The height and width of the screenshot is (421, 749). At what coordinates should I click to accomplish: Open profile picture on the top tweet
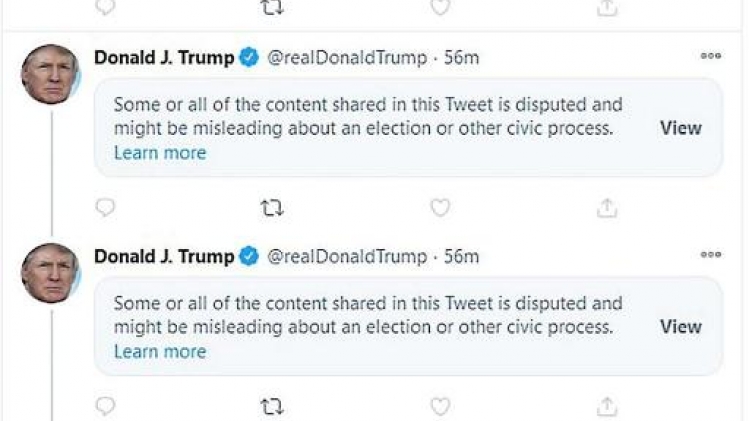50,74
